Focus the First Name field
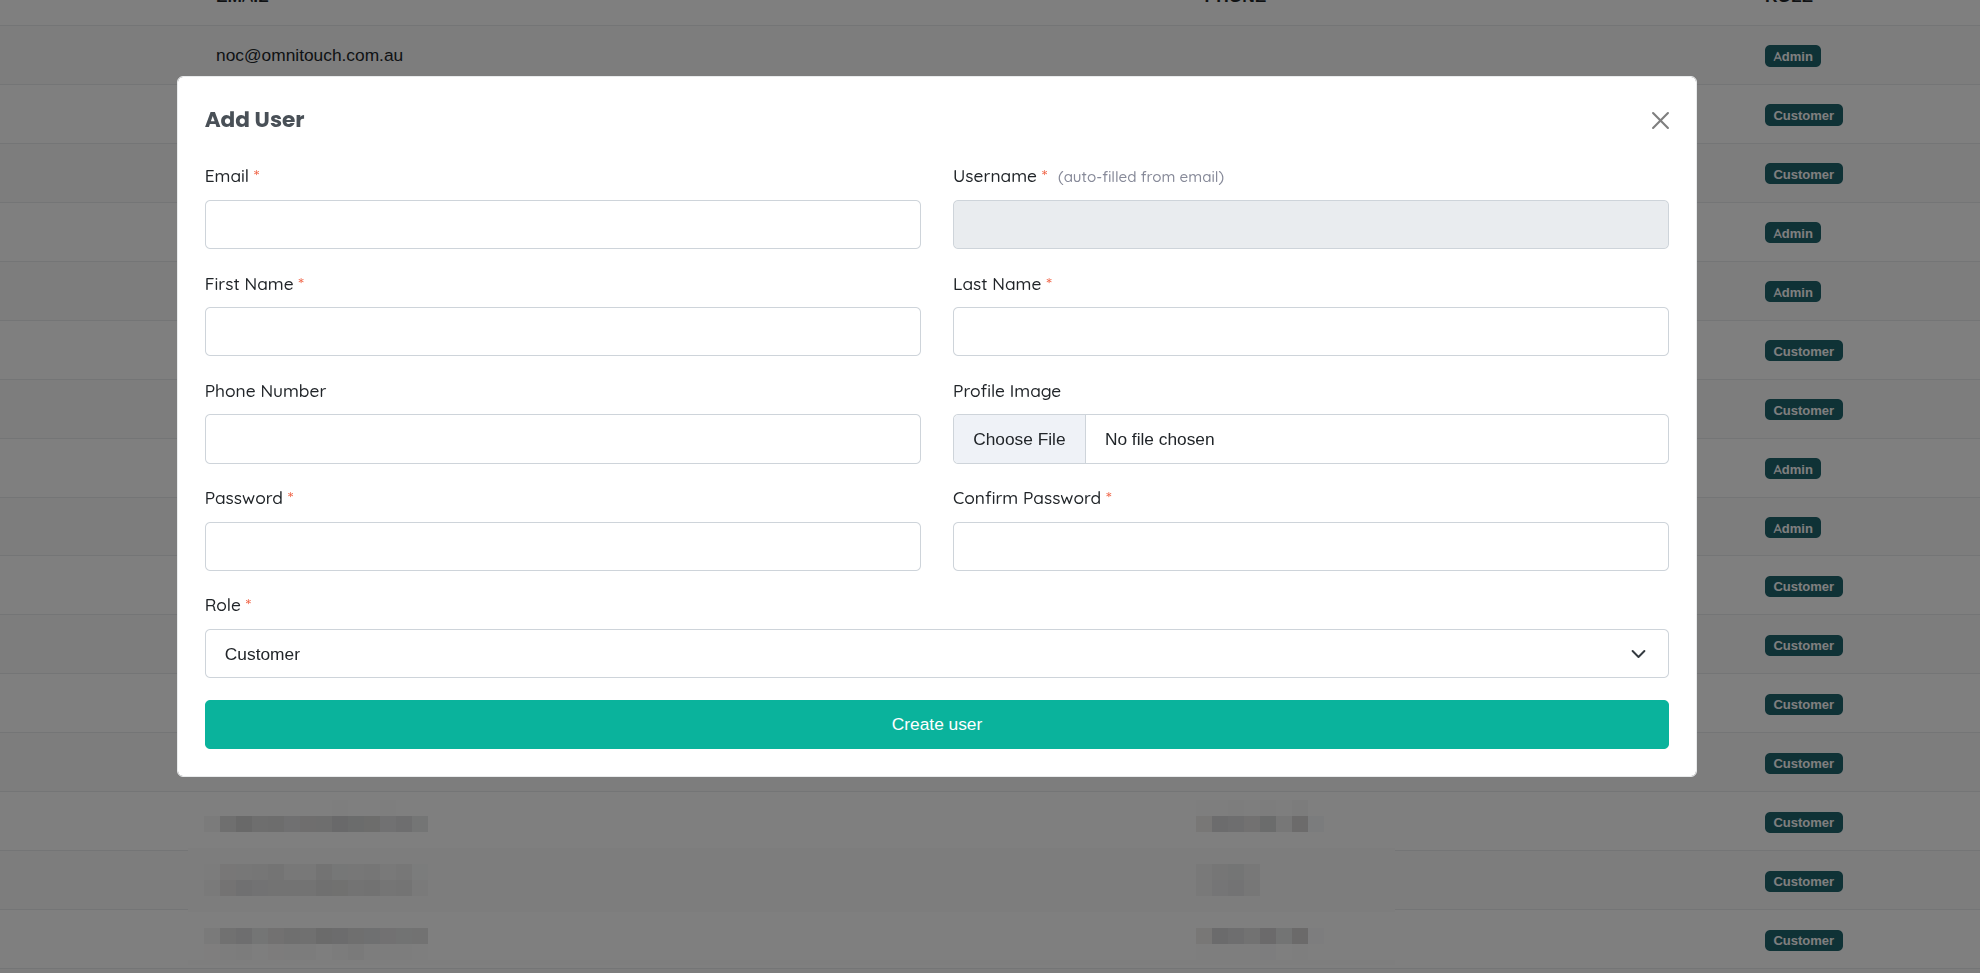This screenshot has height=973, width=1980. tap(562, 331)
